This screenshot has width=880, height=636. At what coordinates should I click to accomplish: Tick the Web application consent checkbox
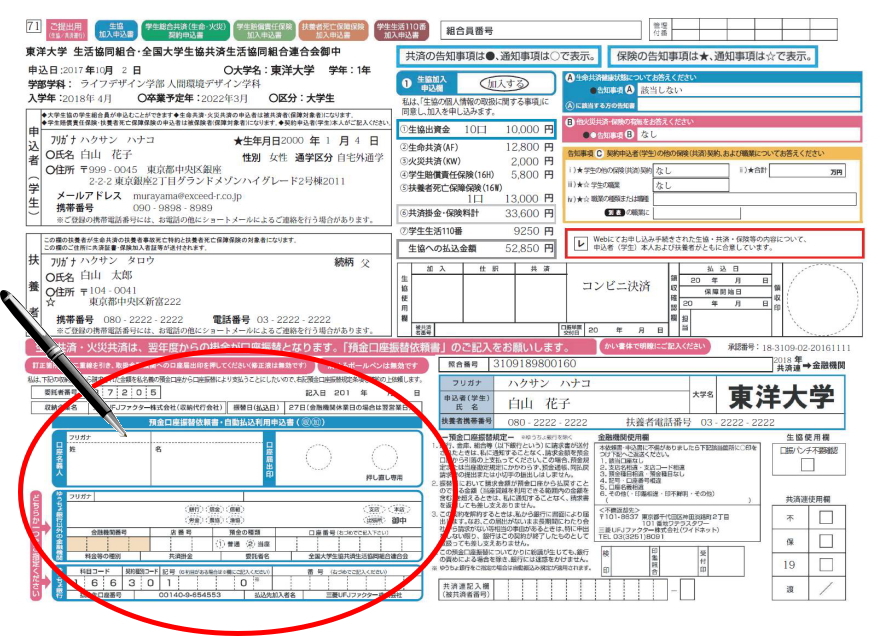pos(580,243)
